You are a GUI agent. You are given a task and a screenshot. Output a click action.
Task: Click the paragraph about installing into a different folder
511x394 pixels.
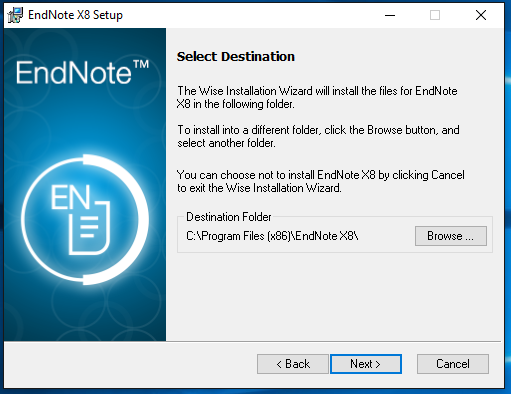[318, 136]
